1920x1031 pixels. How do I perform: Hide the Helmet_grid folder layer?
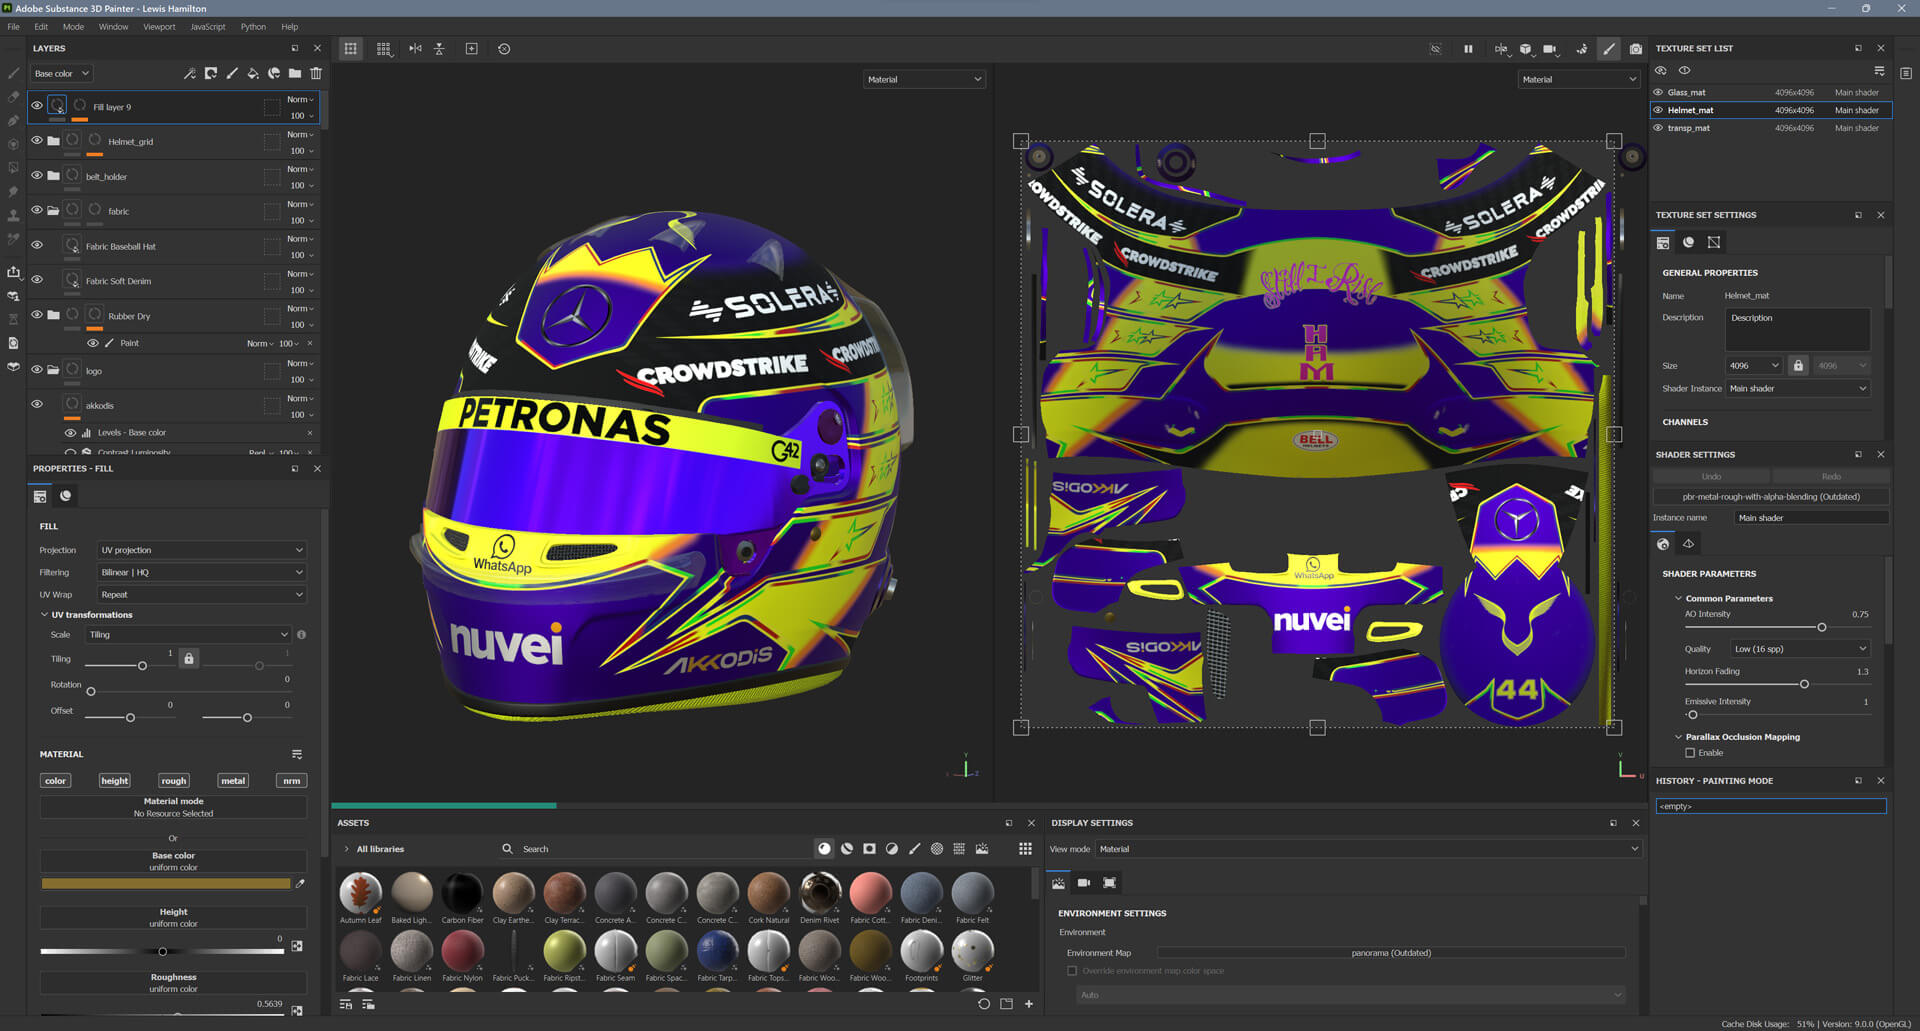tap(37, 140)
